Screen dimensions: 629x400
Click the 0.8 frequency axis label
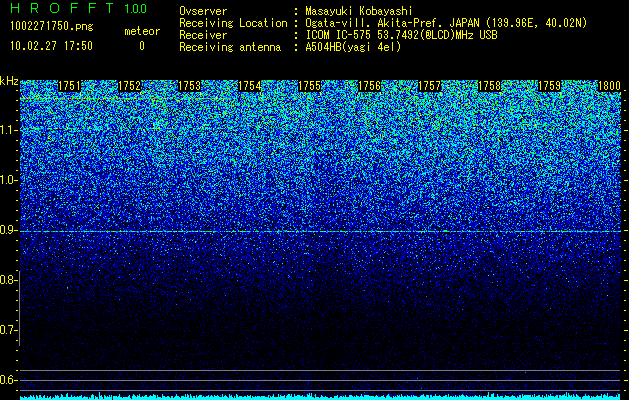[9, 280]
